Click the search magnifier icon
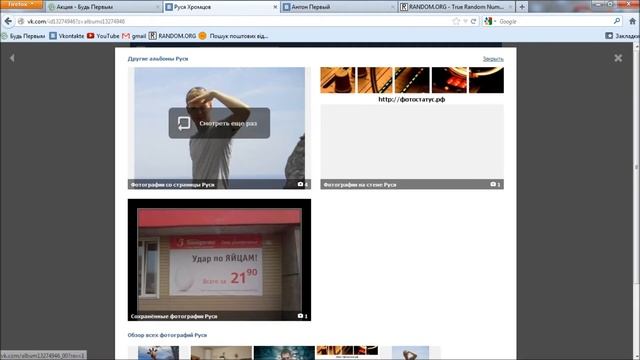This screenshot has width=640, height=360. 617,21
